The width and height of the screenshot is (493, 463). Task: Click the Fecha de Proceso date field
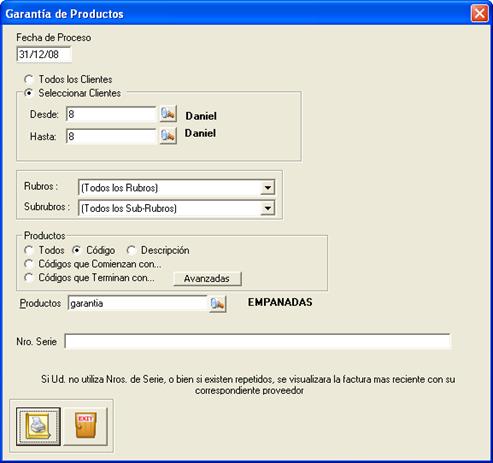click(44, 54)
